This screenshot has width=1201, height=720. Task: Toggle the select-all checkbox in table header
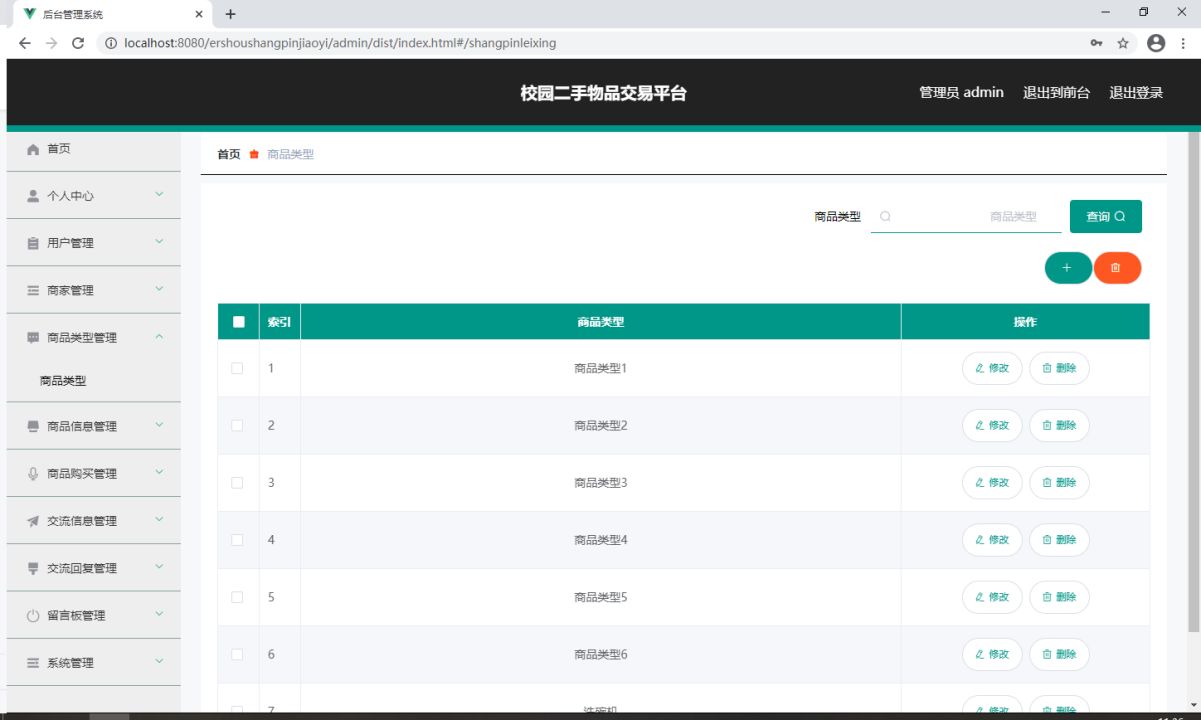(x=238, y=322)
